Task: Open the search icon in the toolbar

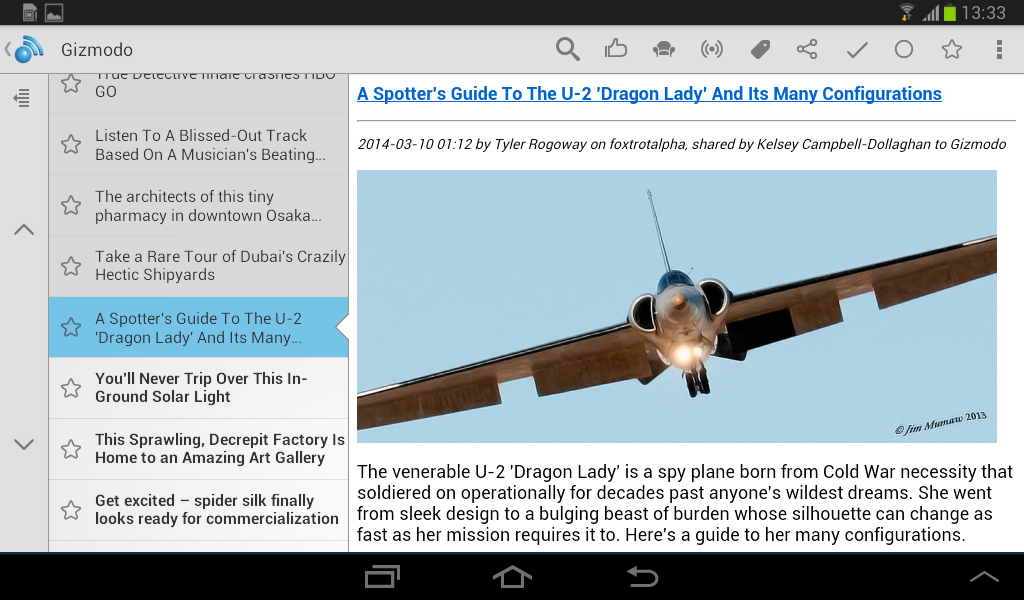Action: (567, 48)
